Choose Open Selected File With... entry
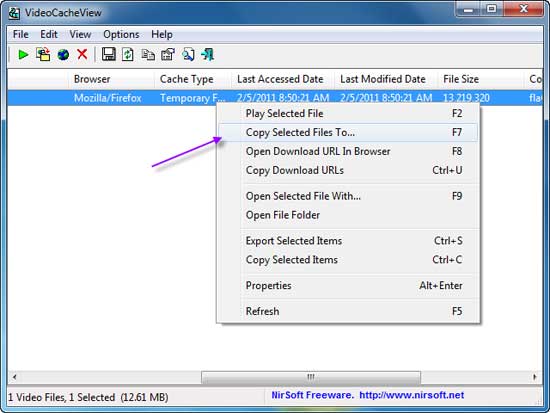550x413 pixels. coord(348,196)
